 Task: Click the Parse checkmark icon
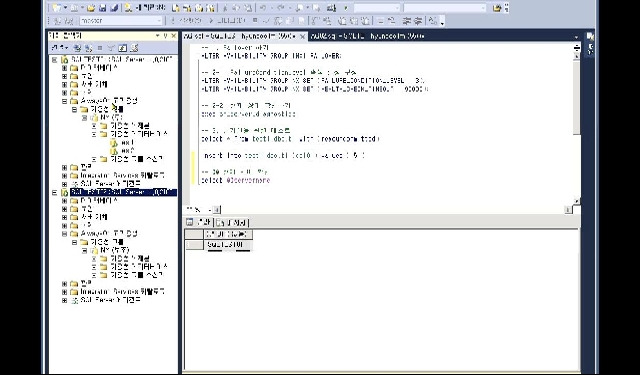click(266, 20)
